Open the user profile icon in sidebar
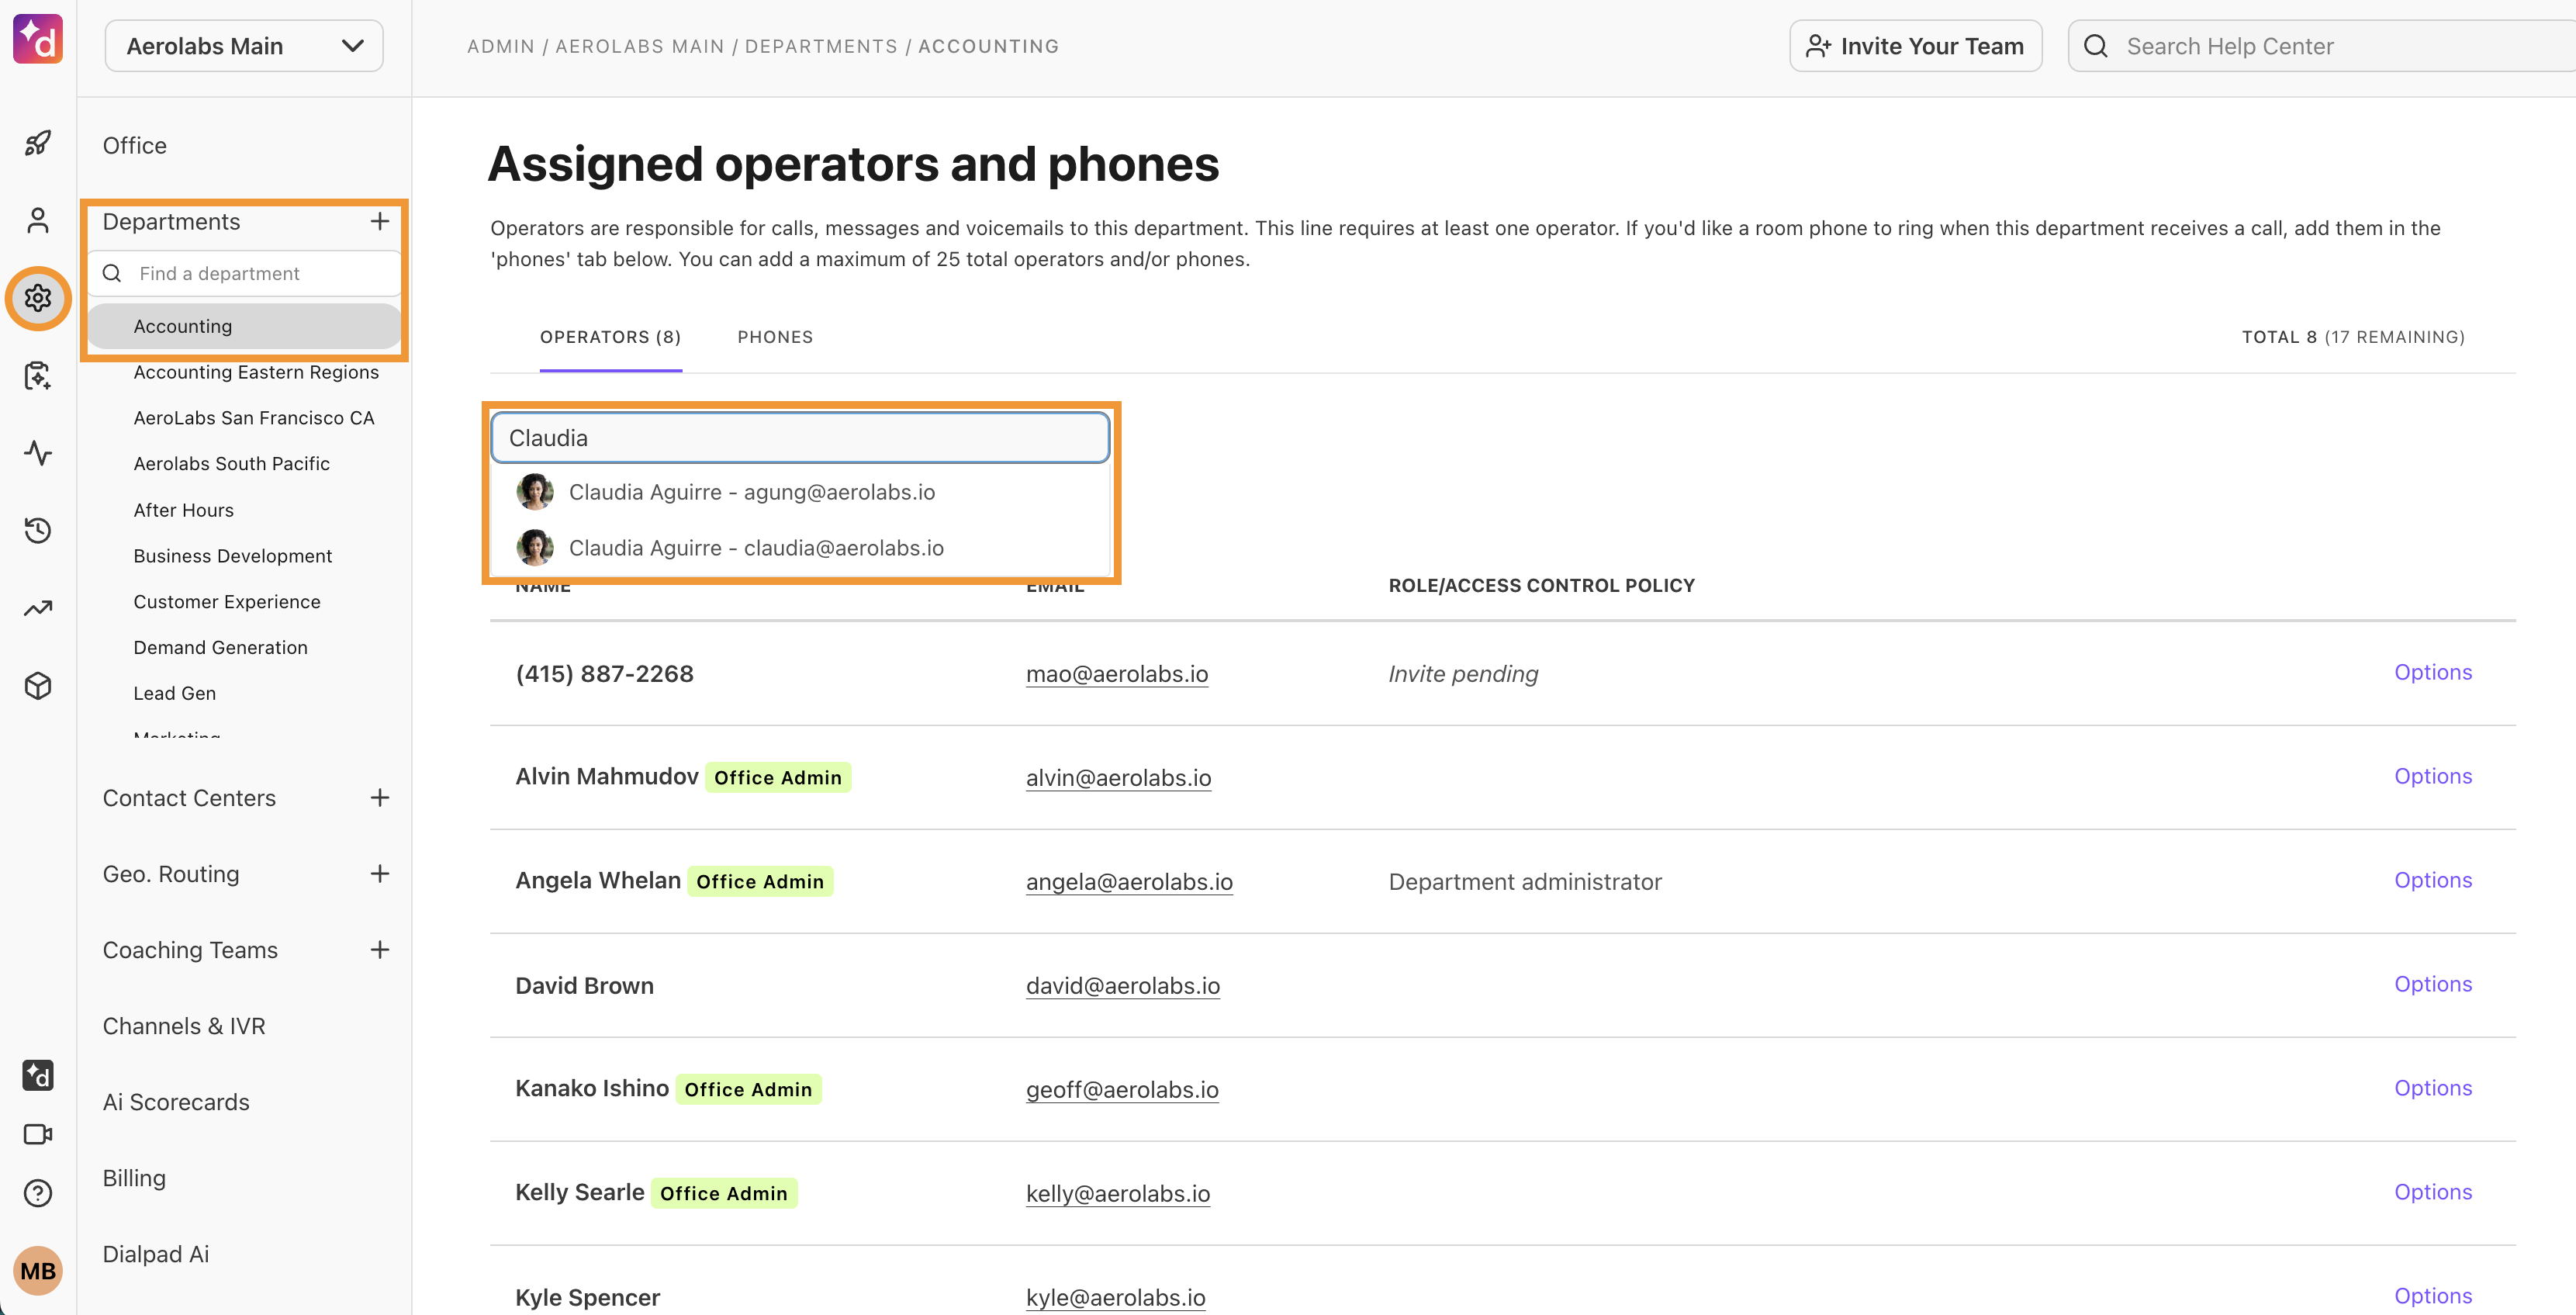Image resolution: width=2576 pixels, height=1315 pixels. pos(38,220)
